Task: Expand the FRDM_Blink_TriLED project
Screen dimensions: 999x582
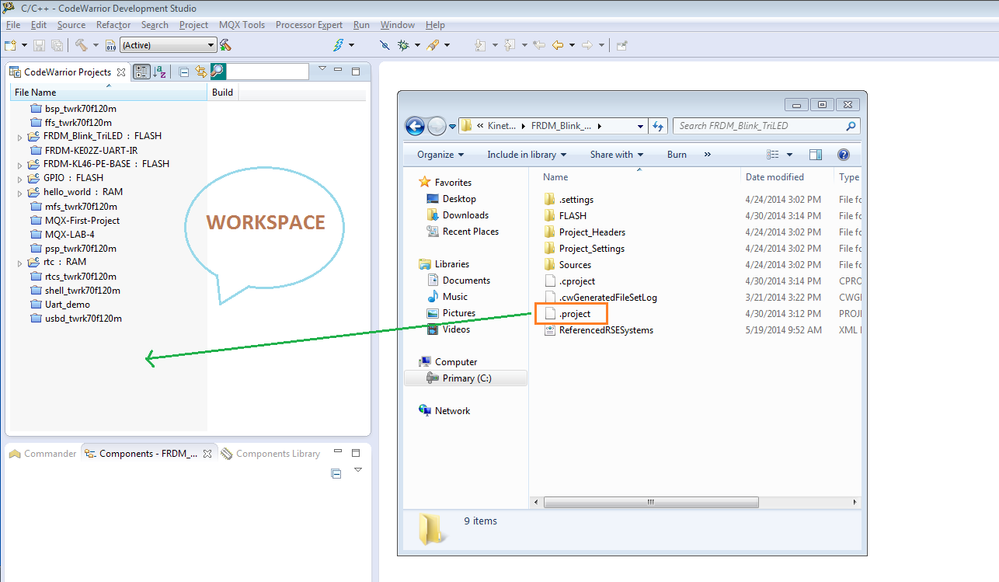Action: coord(19,137)
